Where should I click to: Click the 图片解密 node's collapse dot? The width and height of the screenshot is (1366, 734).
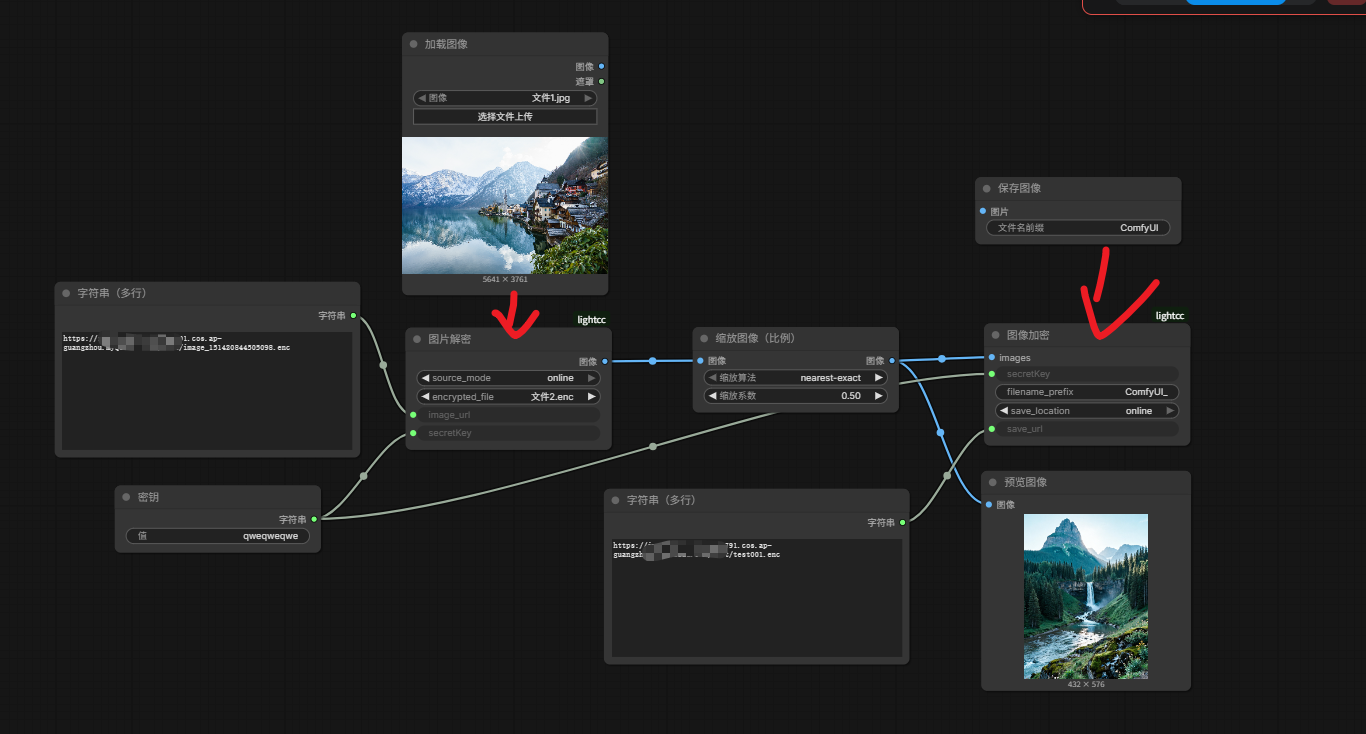[417, 339]
